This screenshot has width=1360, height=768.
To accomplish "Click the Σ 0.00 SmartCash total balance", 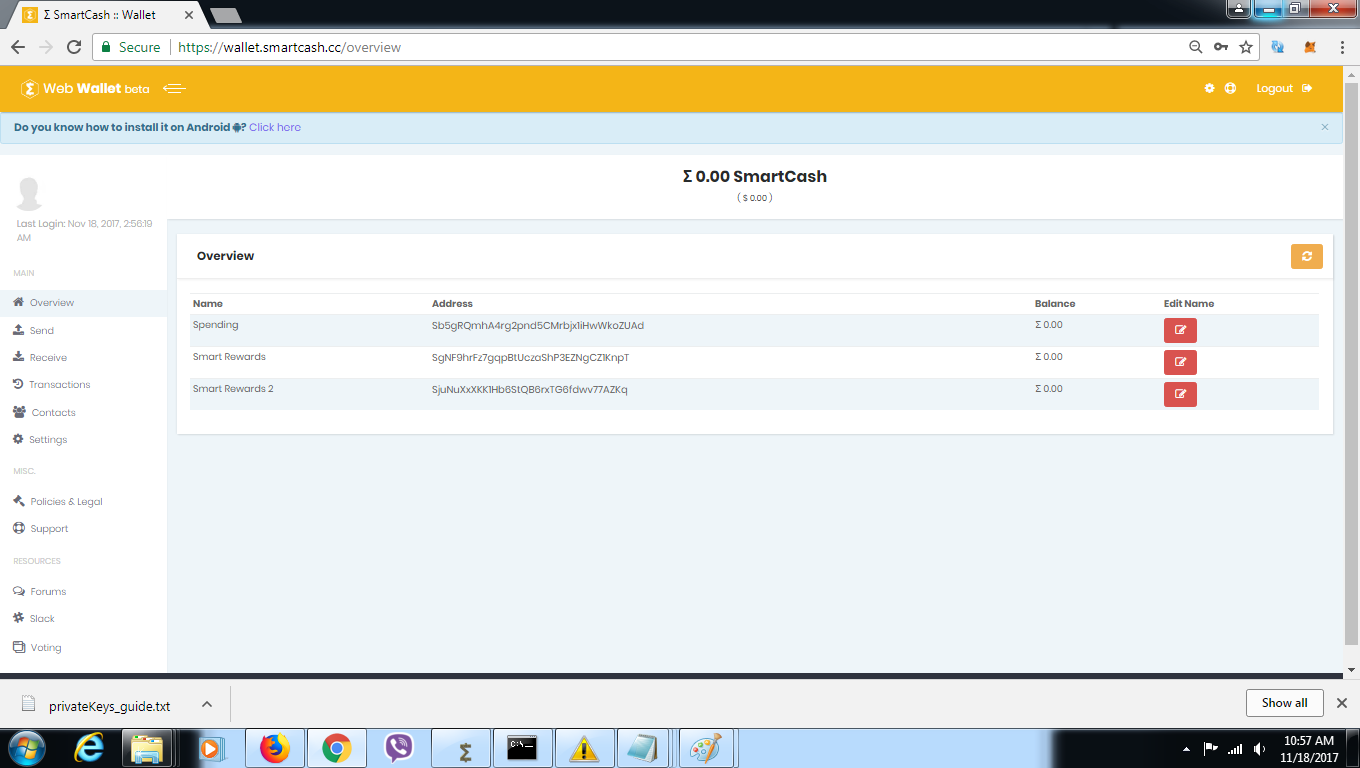I will tap(755, 176).
